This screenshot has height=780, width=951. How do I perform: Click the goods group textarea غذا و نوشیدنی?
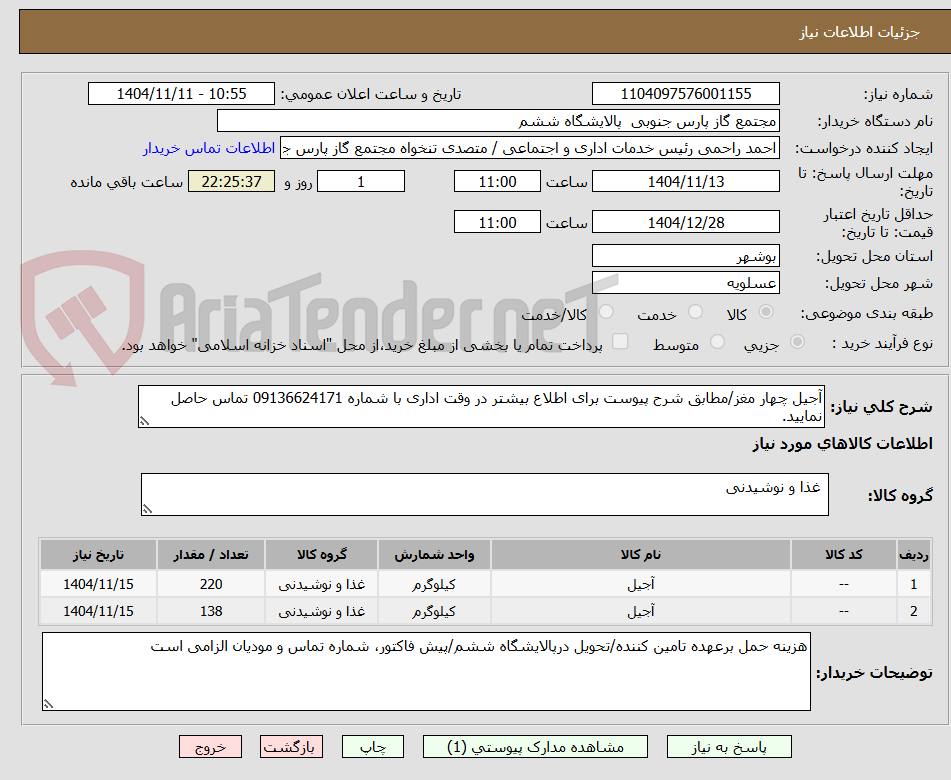pyautogui.click(x=485, y=494)
